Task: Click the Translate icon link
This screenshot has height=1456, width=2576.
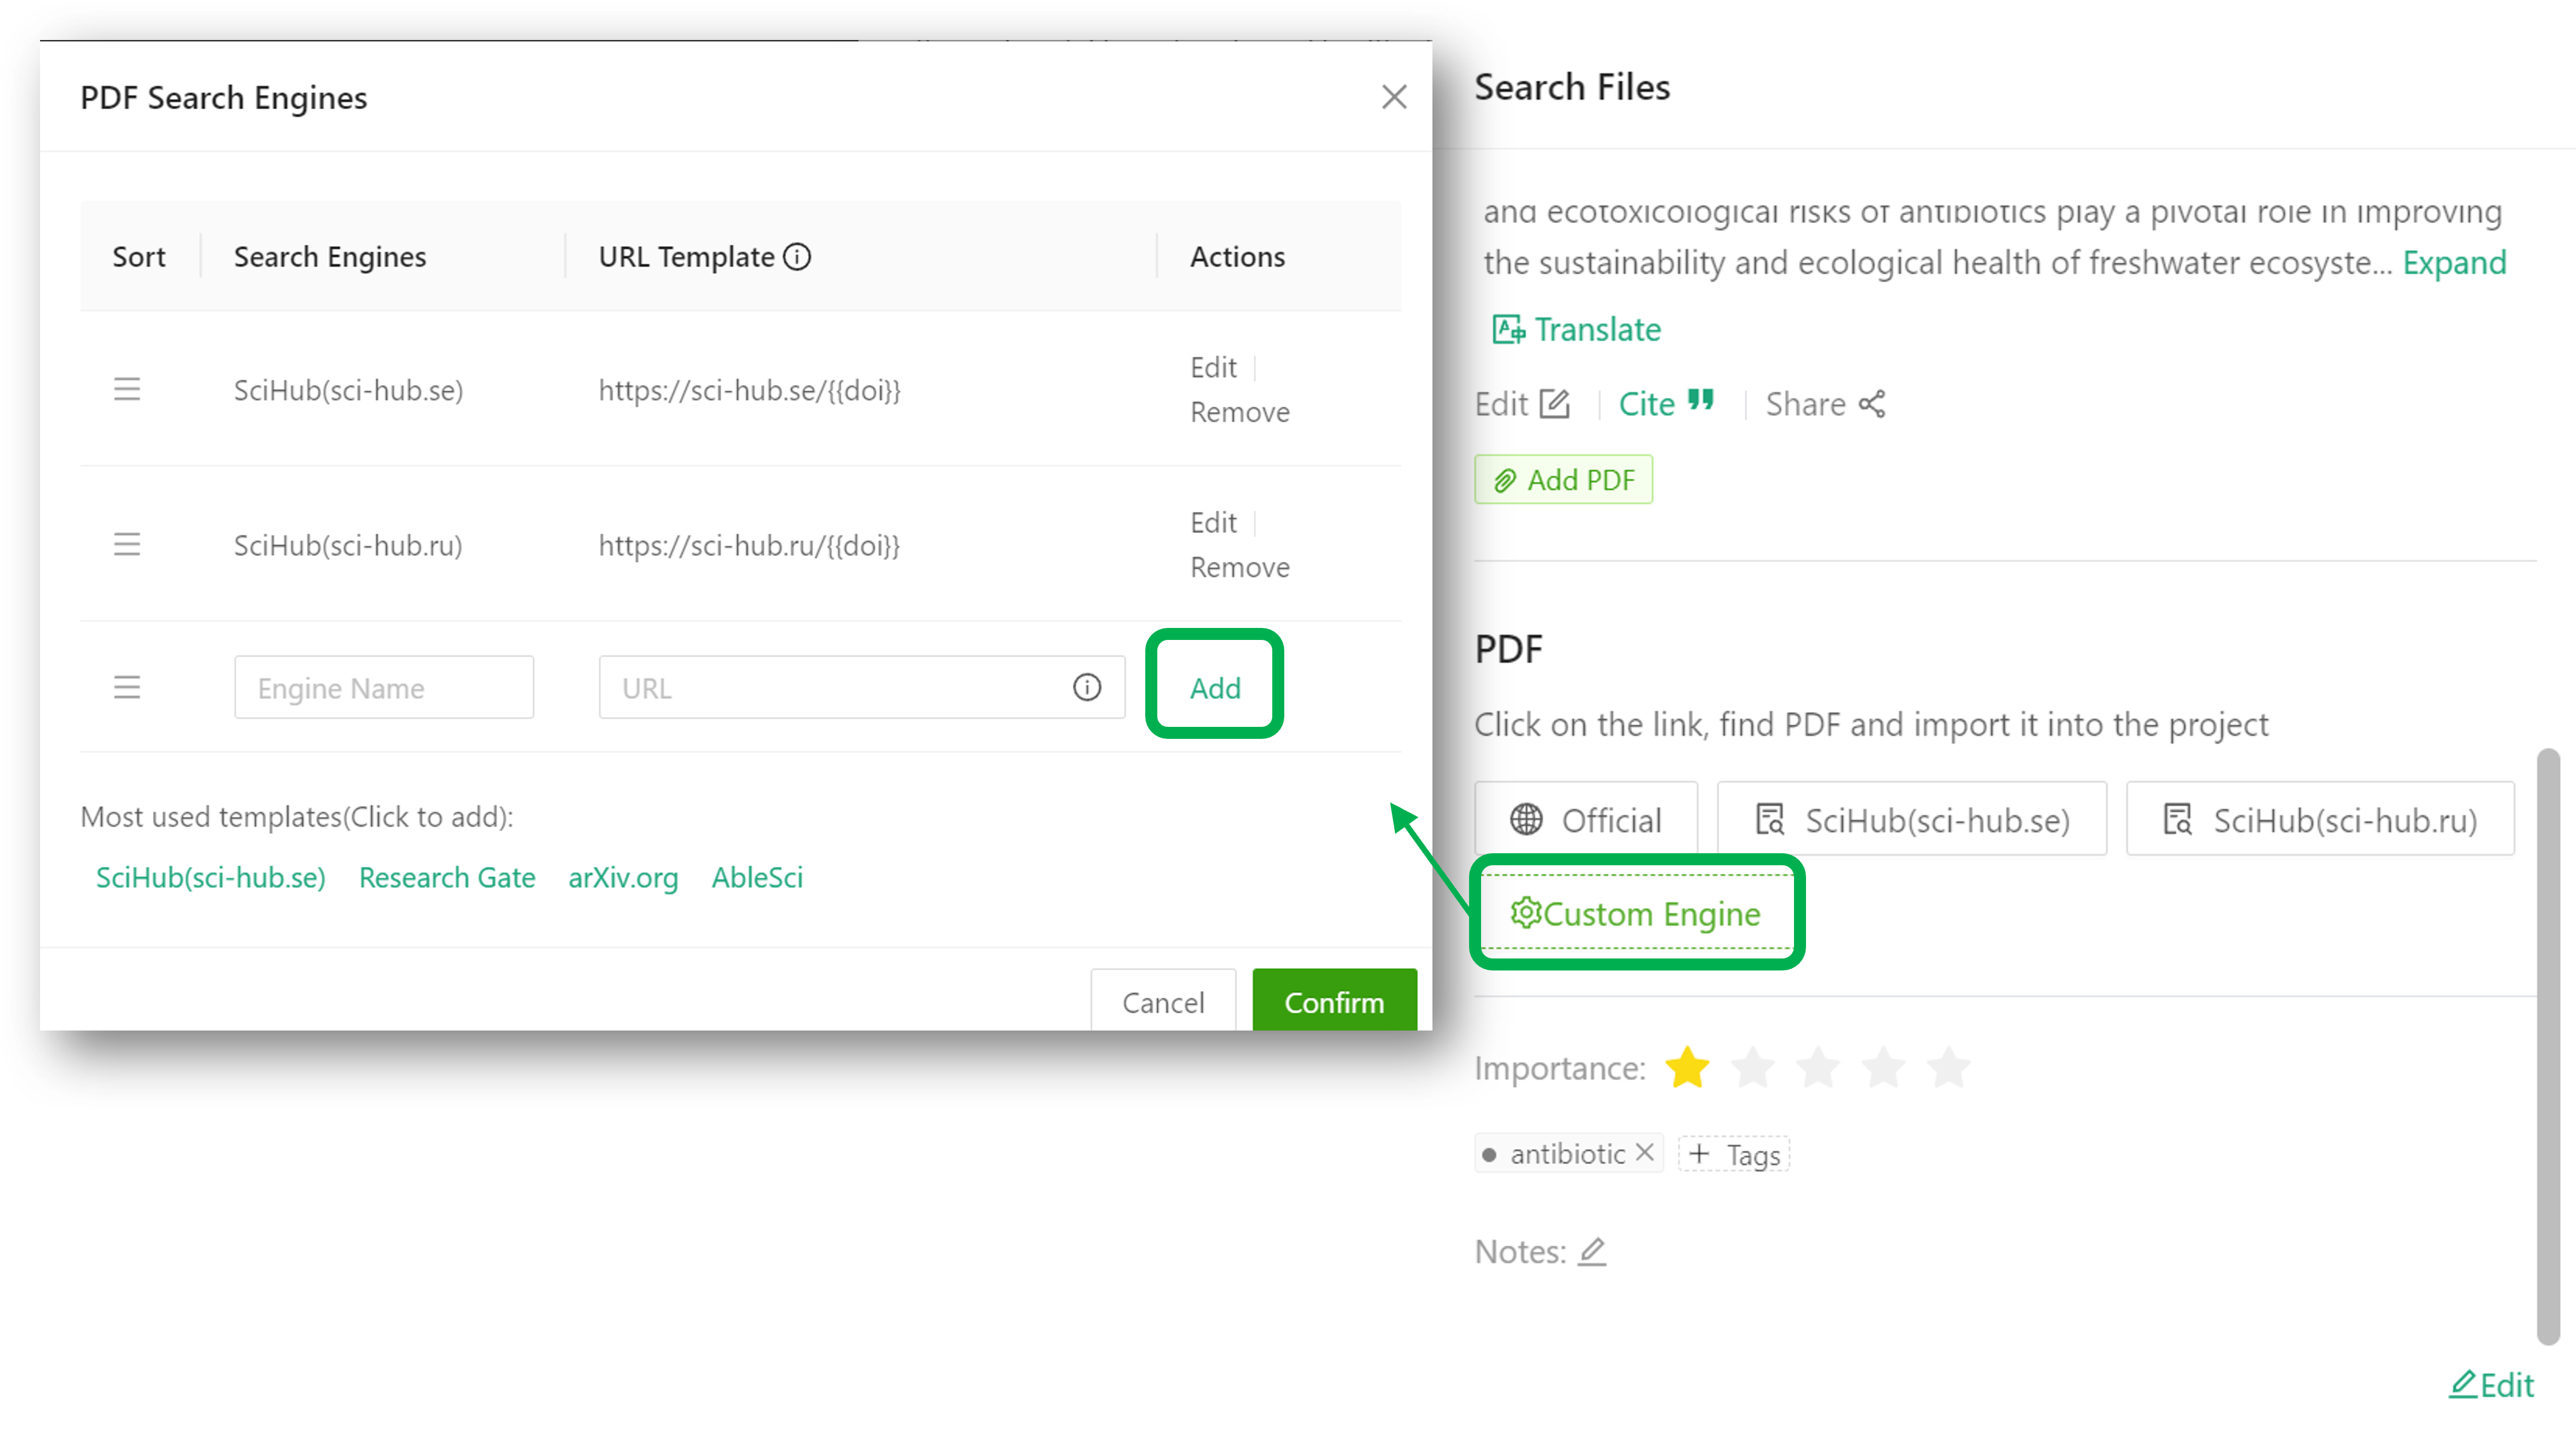Action: [x=1509, y=329]
